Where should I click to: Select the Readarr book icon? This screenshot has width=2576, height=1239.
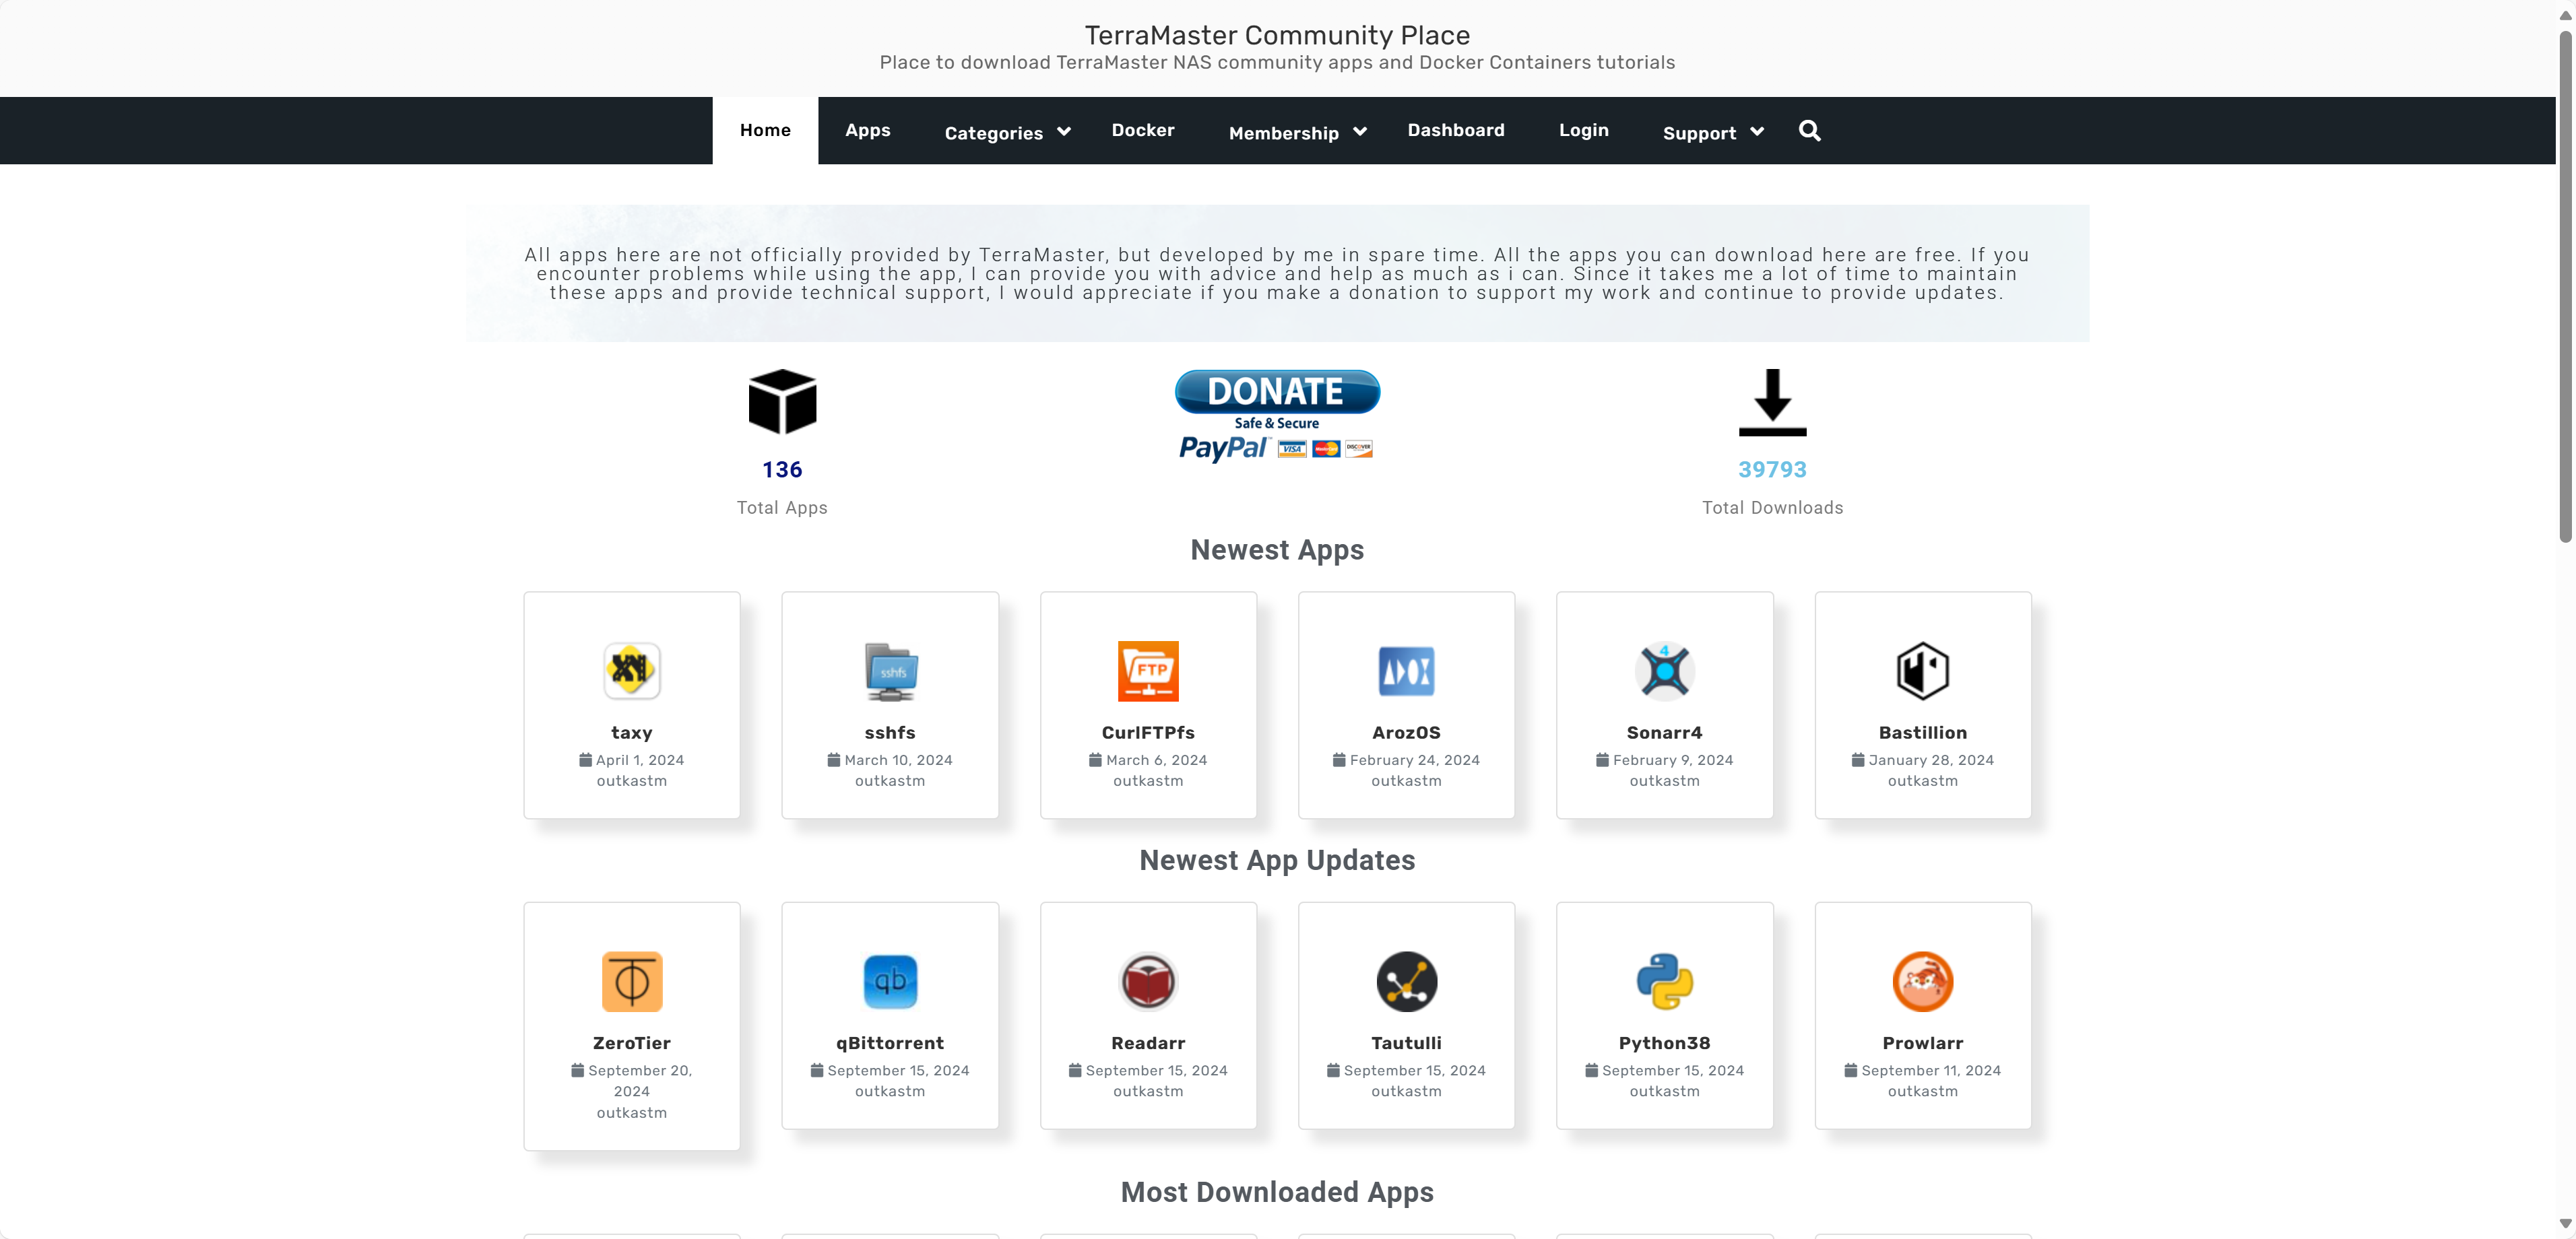pyautogui.click(x=1148, y=981)
